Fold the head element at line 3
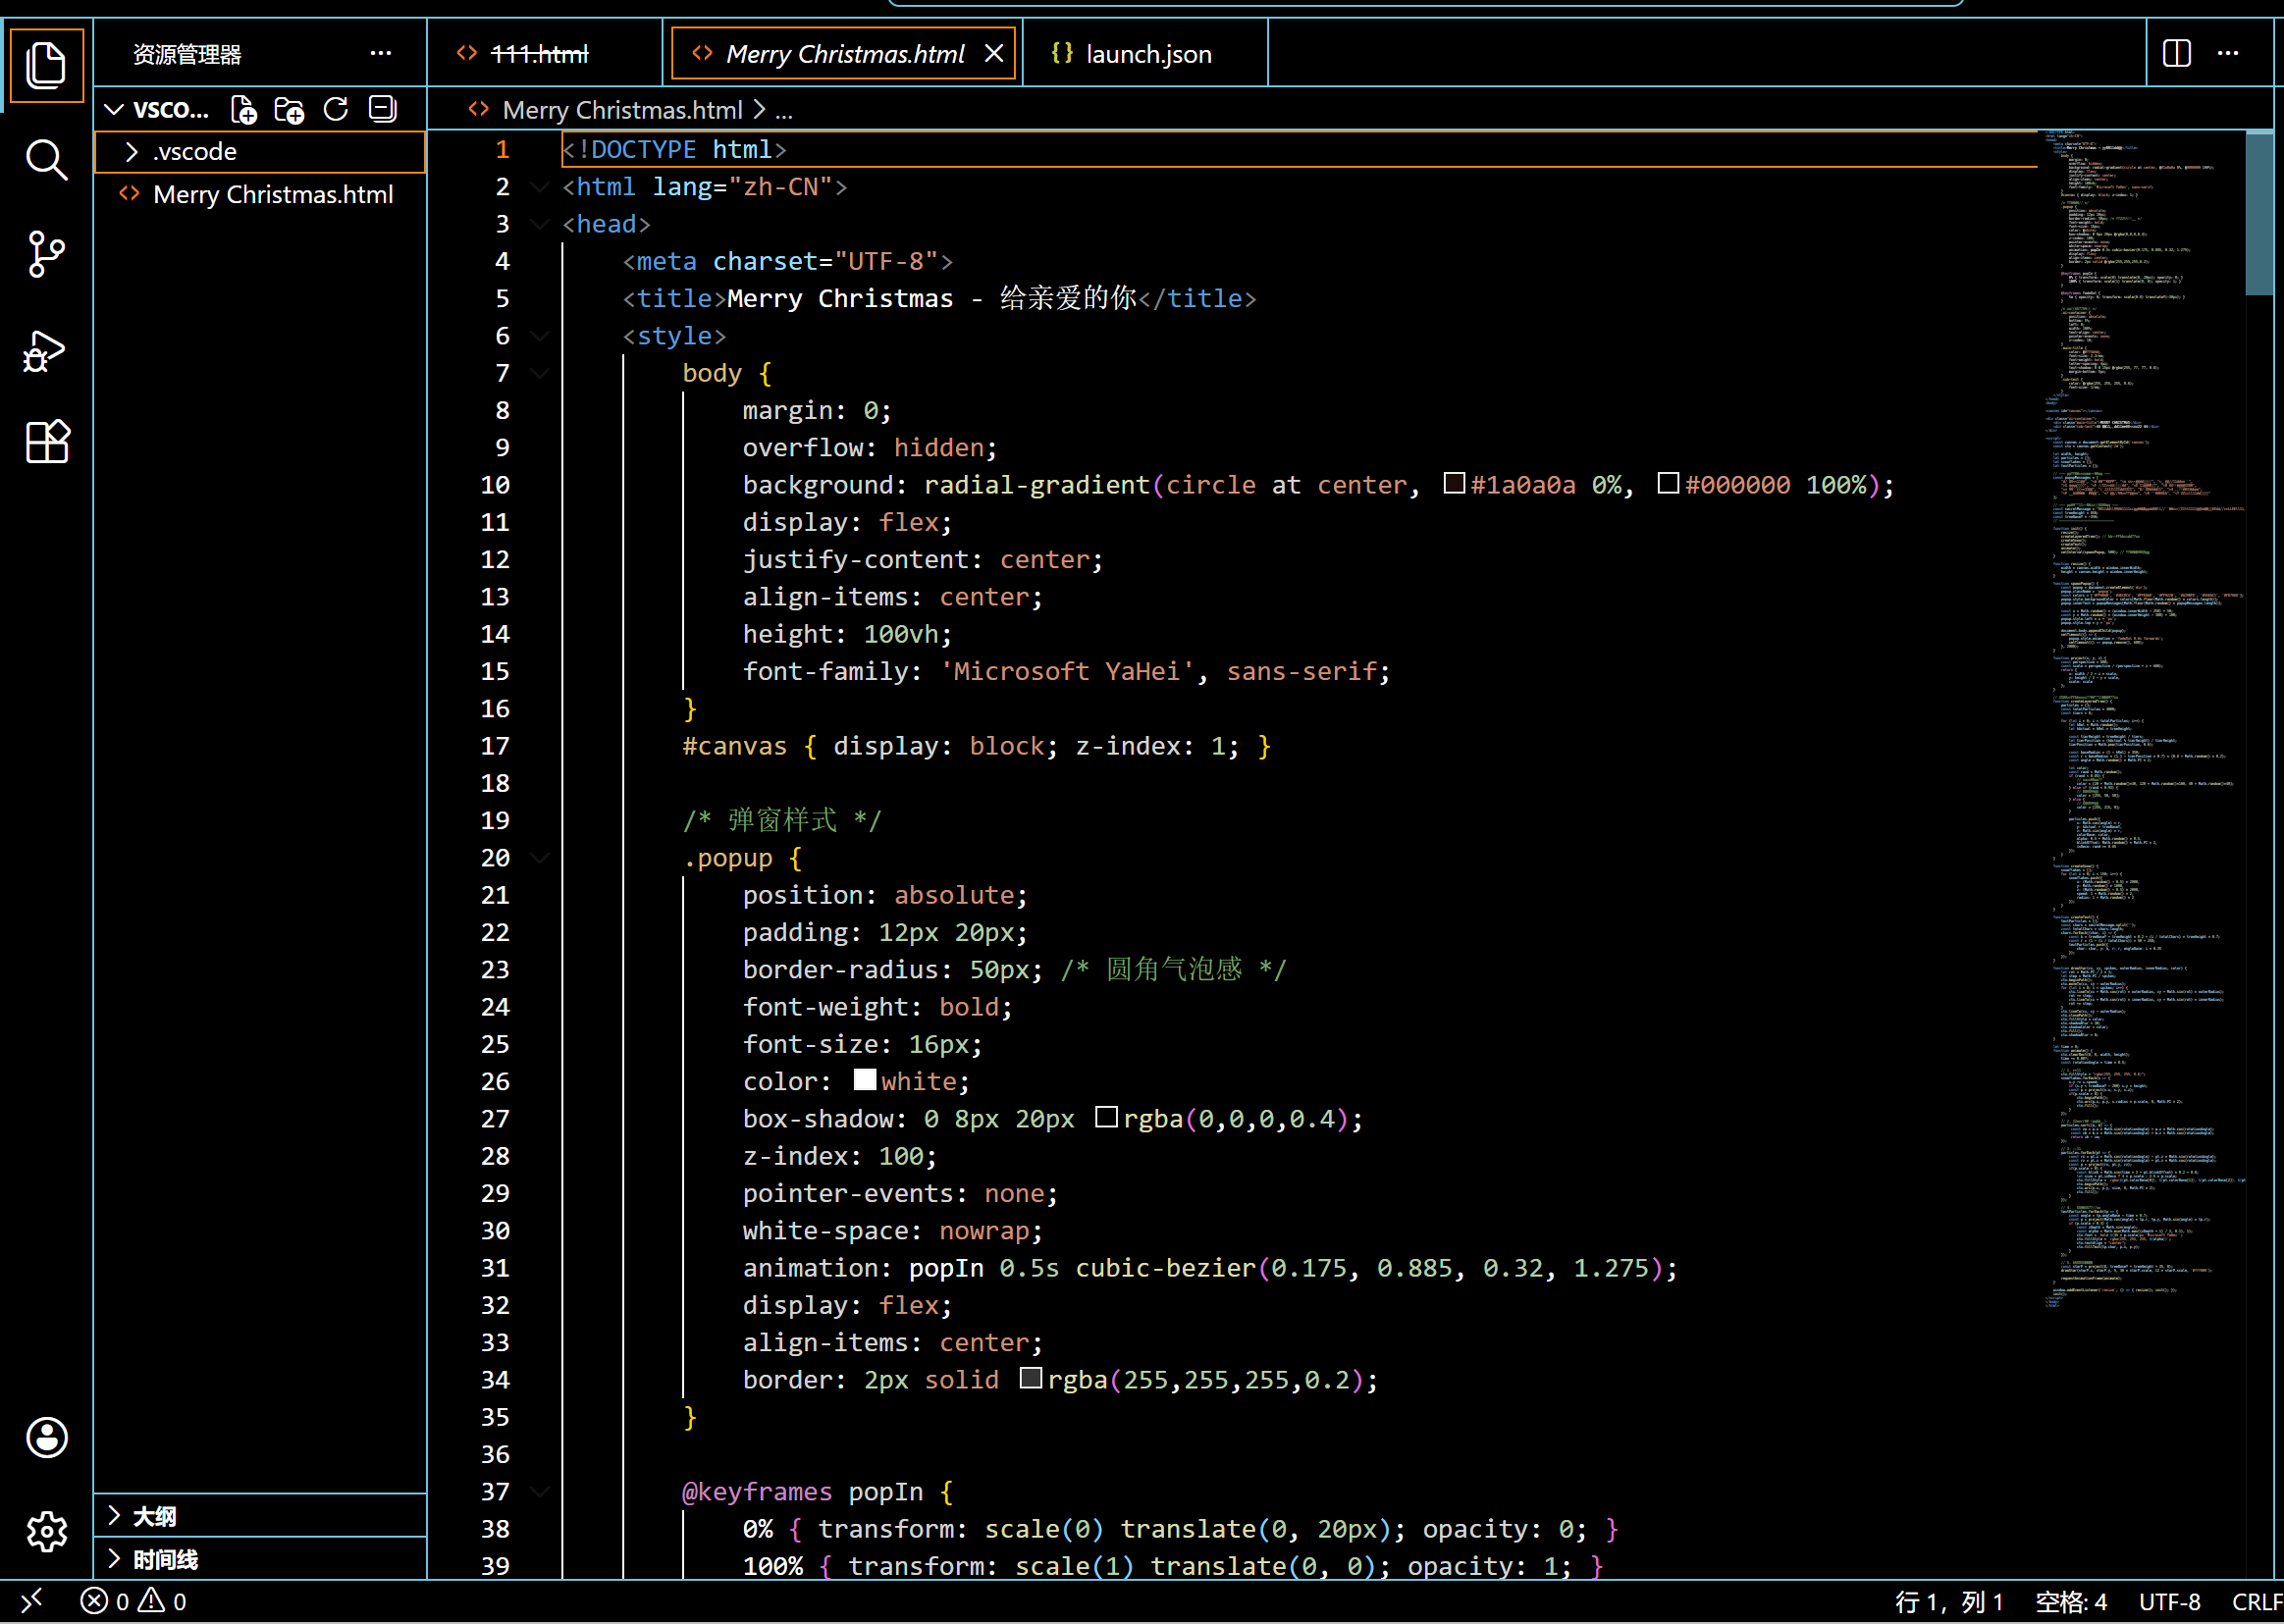Screen dimensions: 2284x1624 [x=540, y=225]
